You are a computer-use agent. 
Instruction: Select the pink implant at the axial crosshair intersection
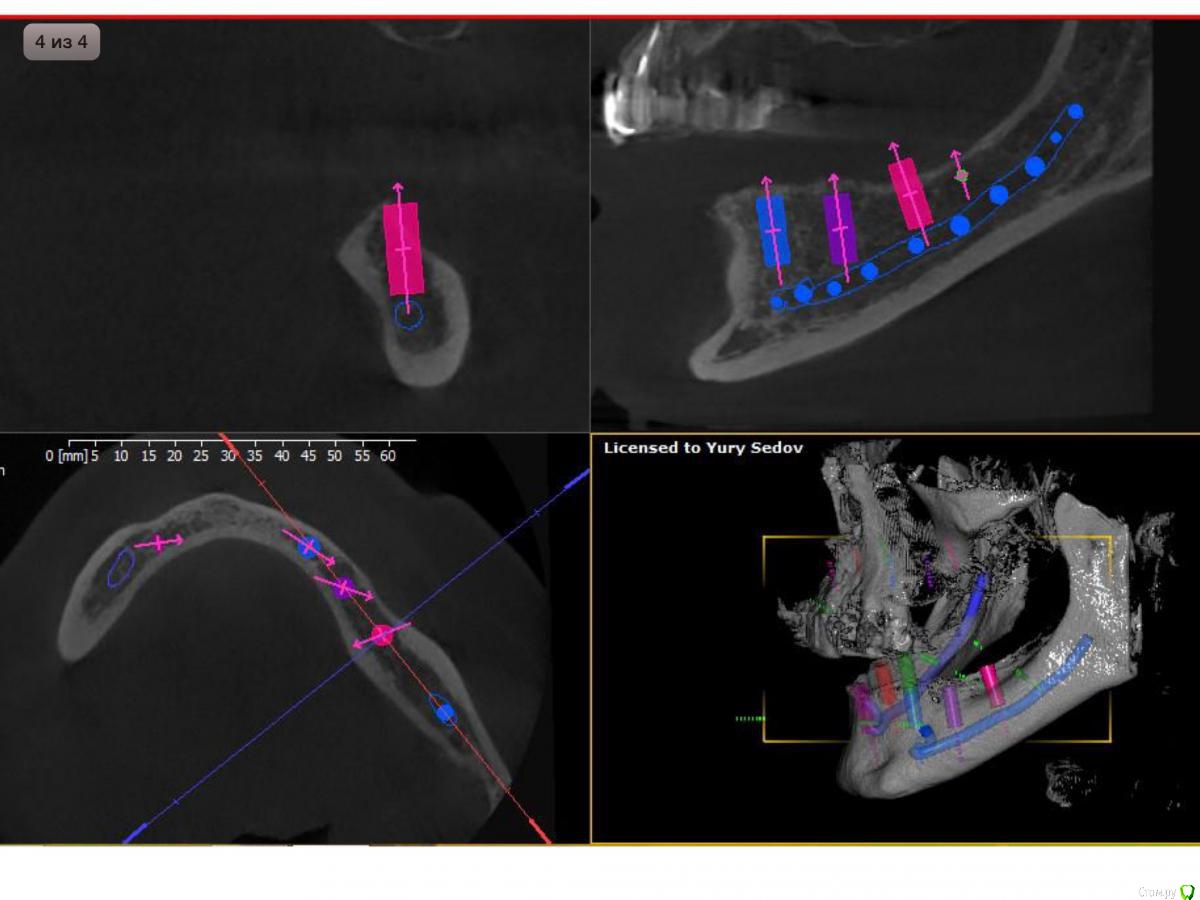pyautogui.click(x=382, y=634)
